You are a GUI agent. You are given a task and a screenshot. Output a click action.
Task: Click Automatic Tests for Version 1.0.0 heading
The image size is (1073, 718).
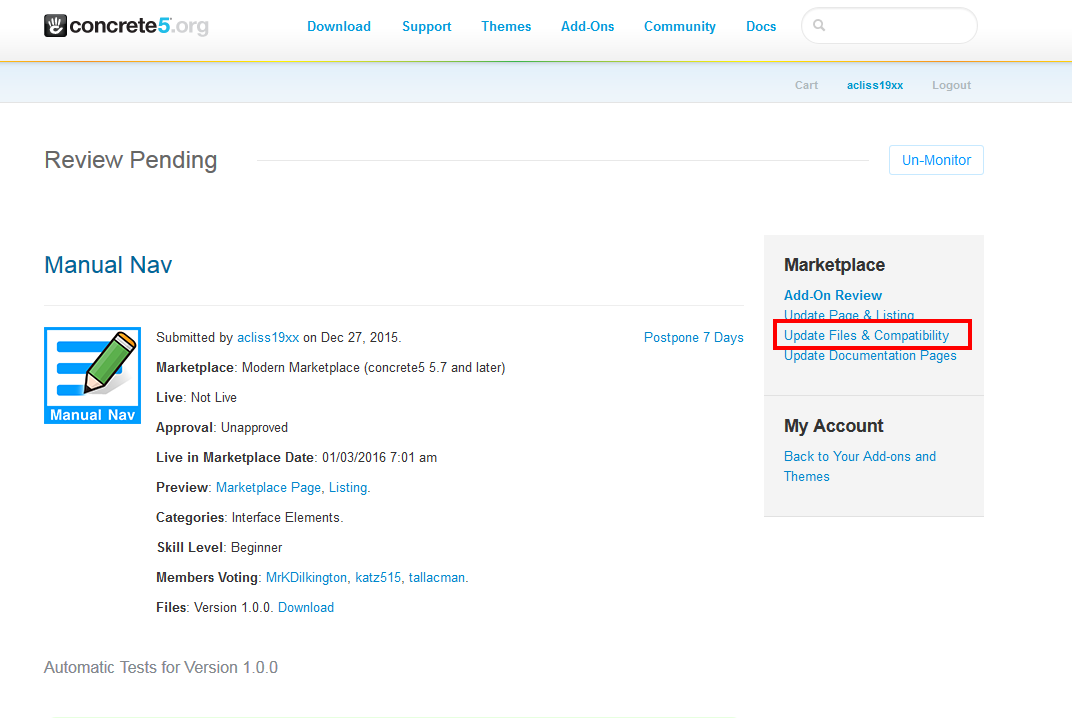coord(161,667)
